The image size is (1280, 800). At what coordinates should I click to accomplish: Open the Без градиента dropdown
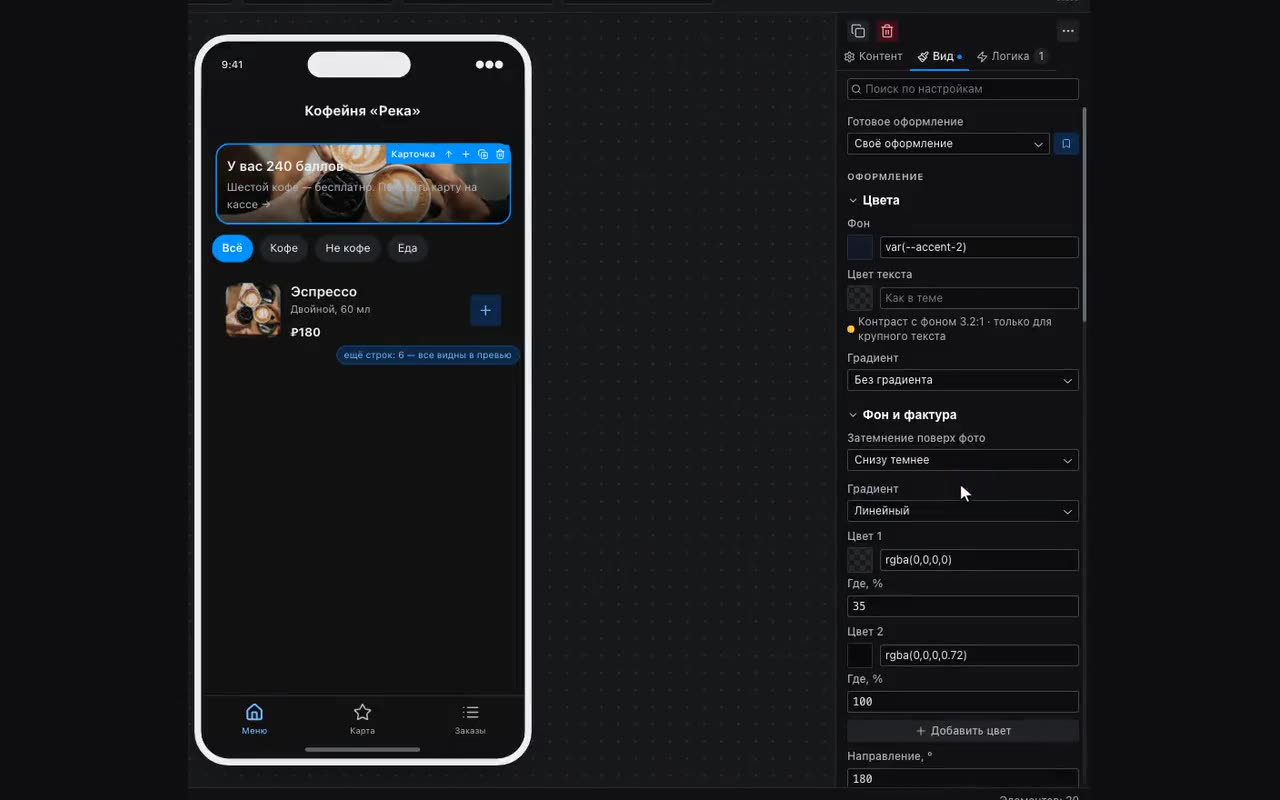963,380
